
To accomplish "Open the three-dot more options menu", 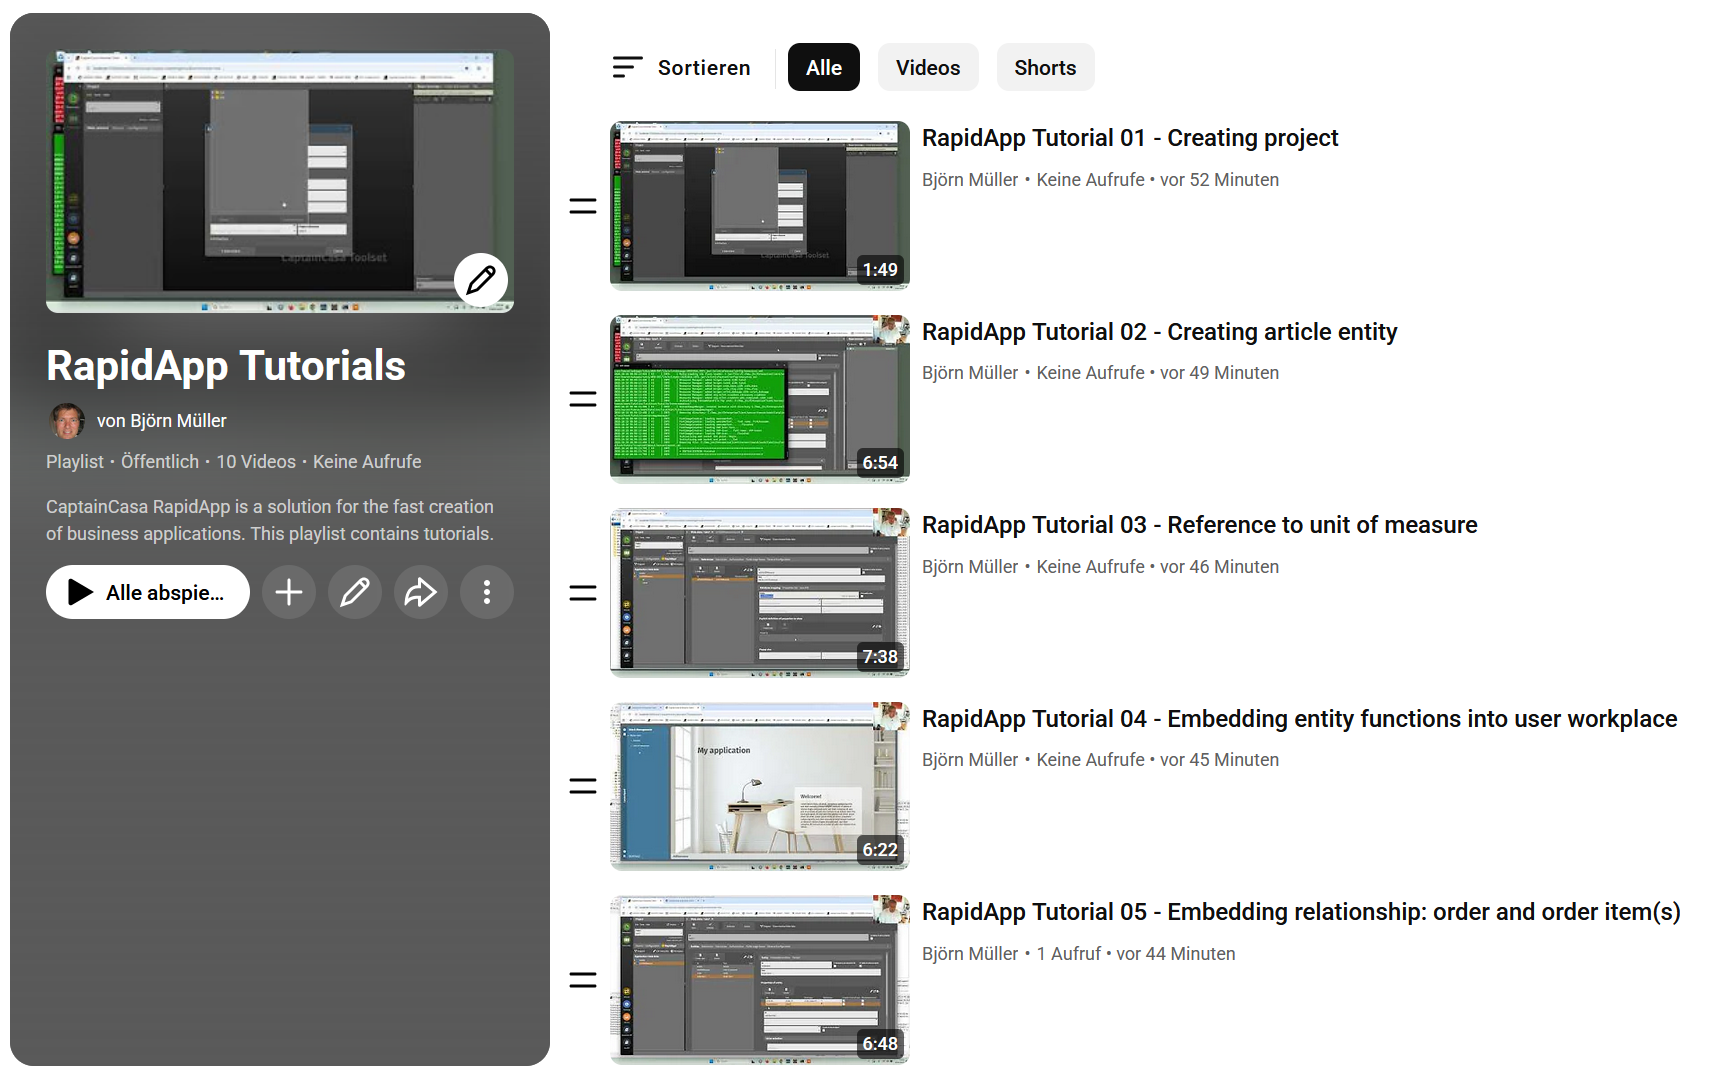I will 487,593.
